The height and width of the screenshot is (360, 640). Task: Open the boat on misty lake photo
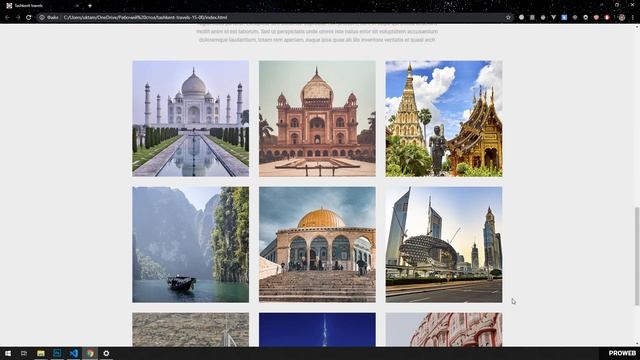click(x=191, y=244)
